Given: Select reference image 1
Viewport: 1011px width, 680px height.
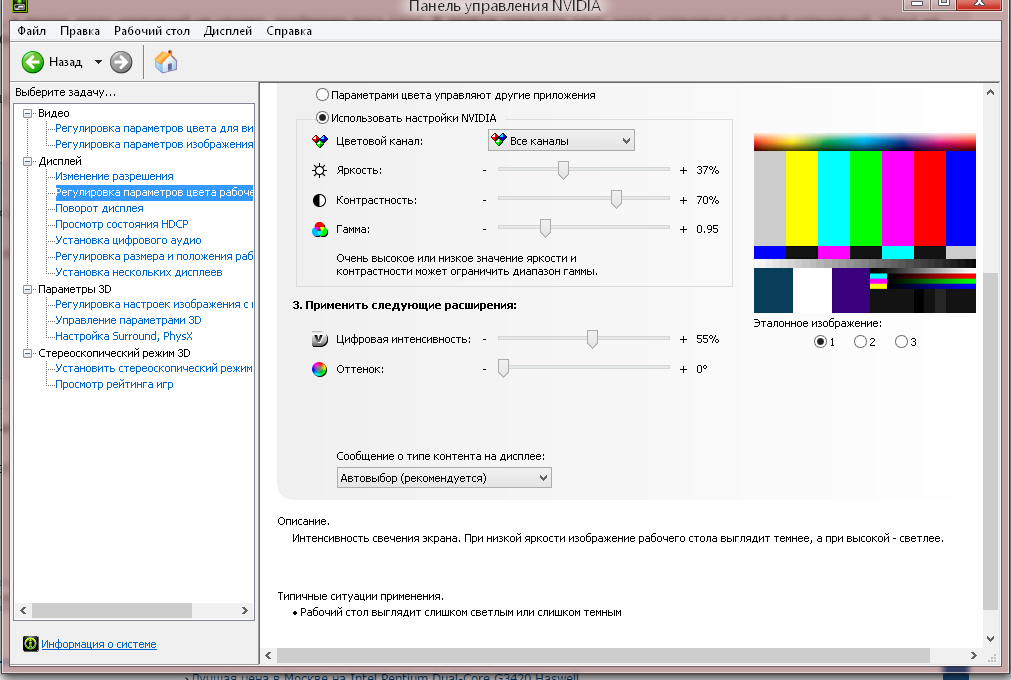Looking at the screenshot, I should 820,342.
